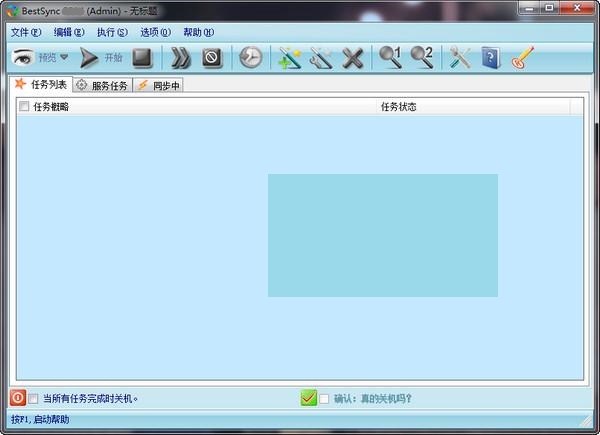This screenshot has height=435, width=600.
Task: Click the orange key register icon
Action: 522,58
